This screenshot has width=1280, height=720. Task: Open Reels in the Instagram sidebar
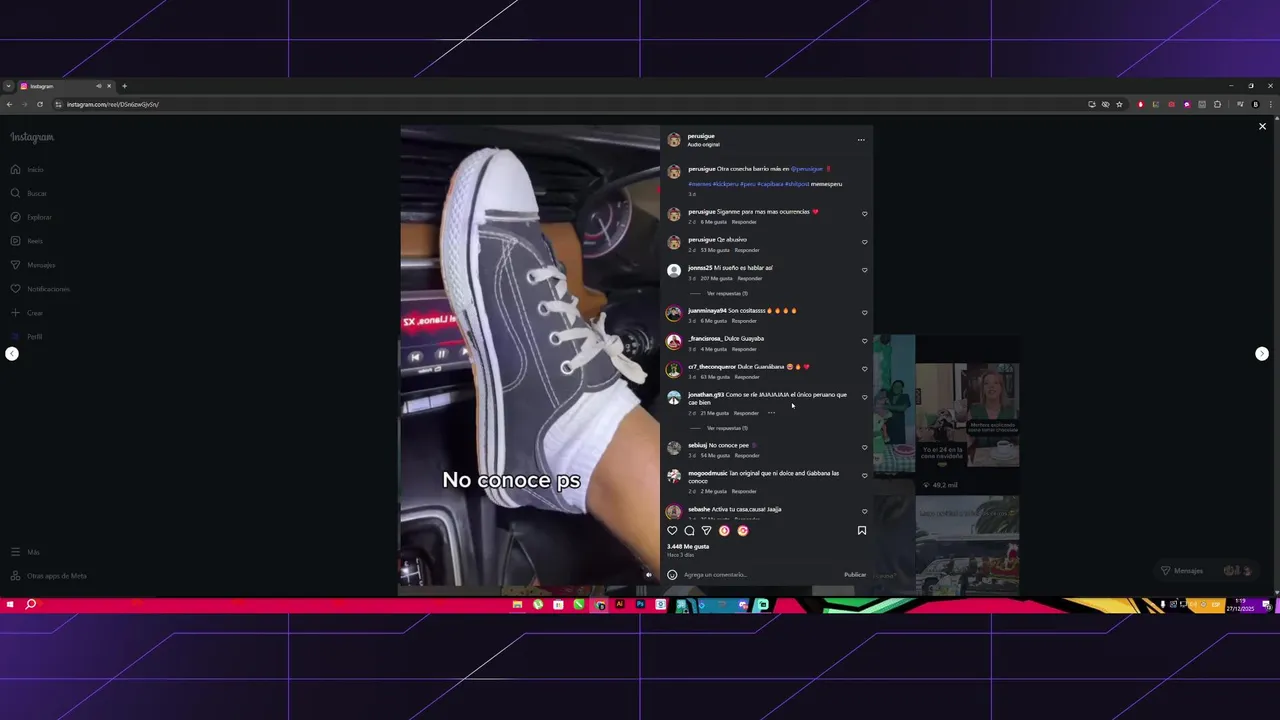pos(27,241)
